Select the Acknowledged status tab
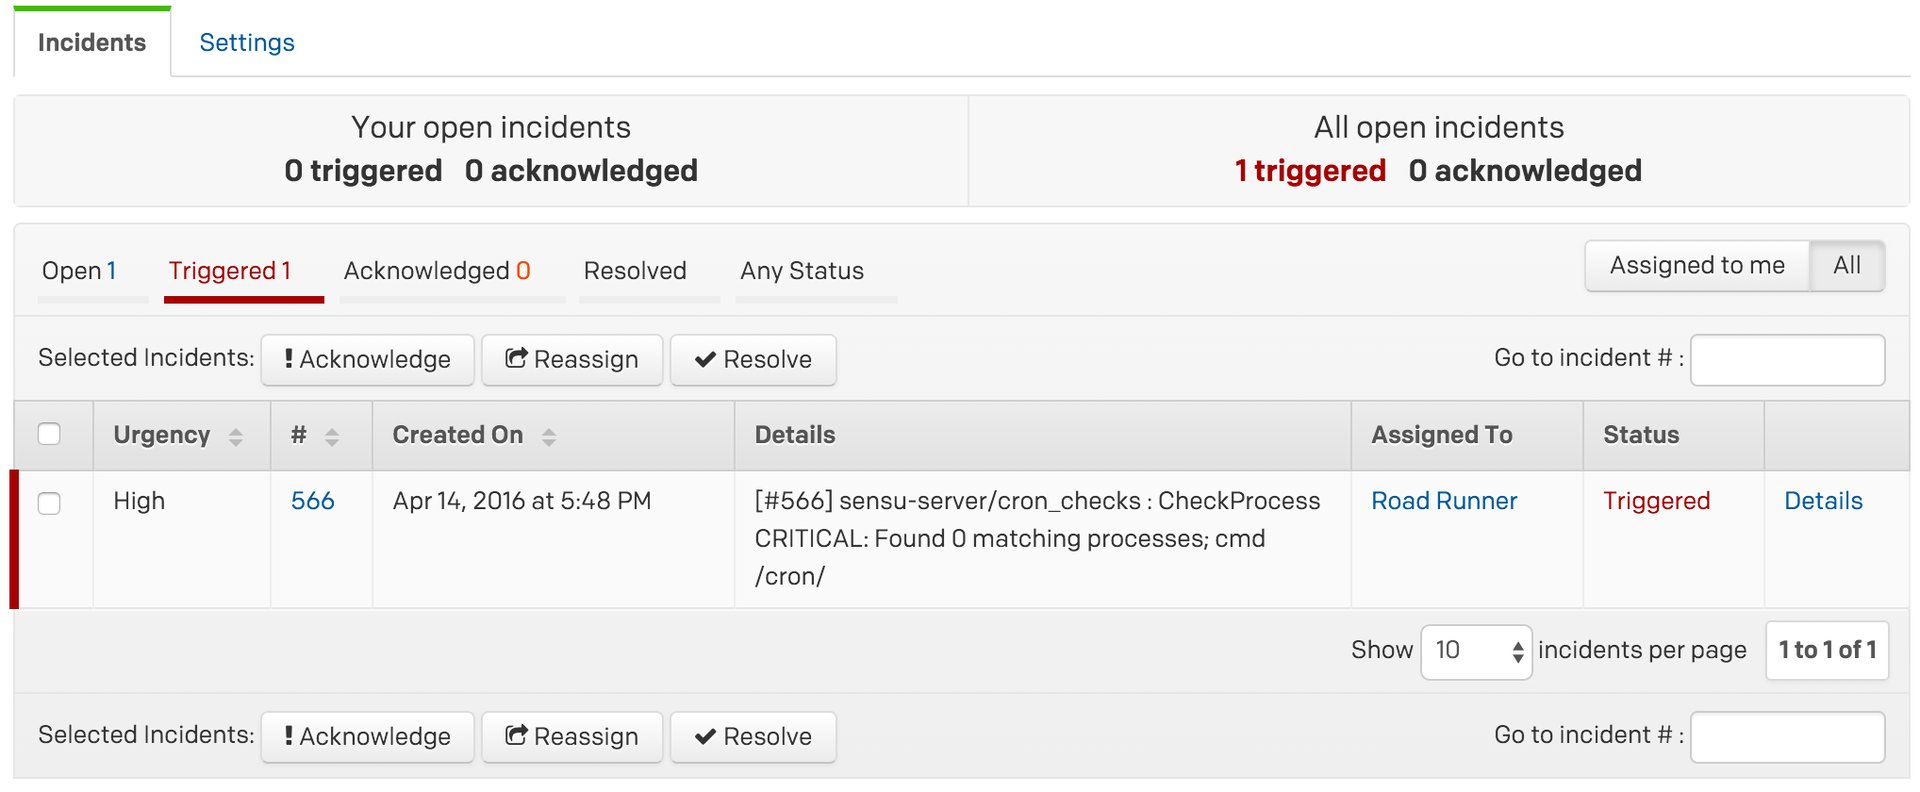The width and height of the screenshot is (1920, 792). (437, 271)
